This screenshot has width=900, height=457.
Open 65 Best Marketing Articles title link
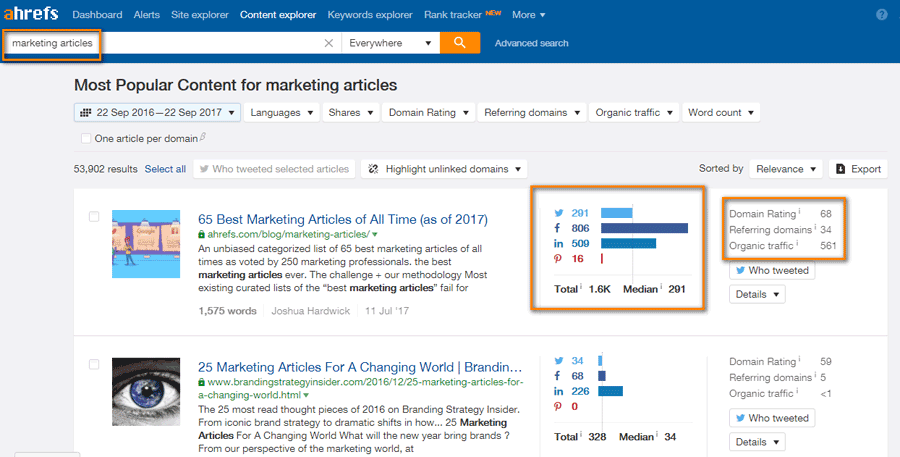[x=343, y=219]
